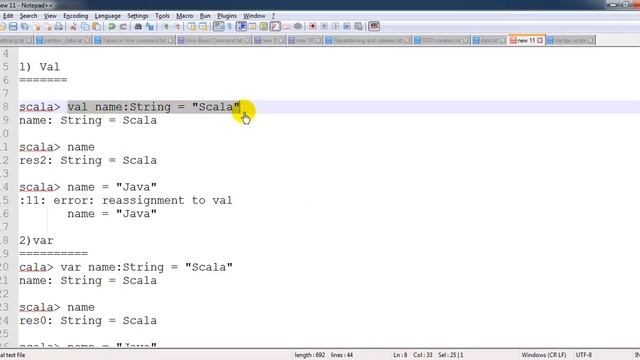
Task: Click the green Undo arrow icon
Action: coord(111,27)
